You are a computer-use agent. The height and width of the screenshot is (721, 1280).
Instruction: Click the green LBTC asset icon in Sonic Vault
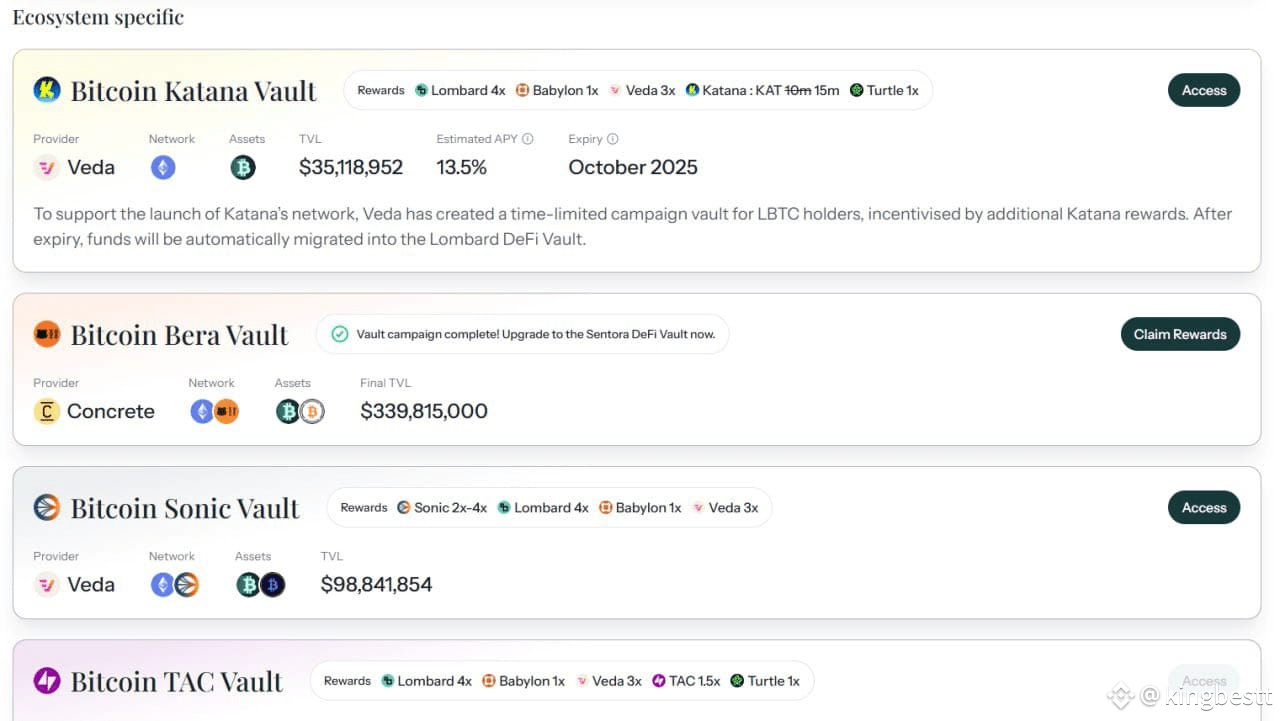(248, 584)
